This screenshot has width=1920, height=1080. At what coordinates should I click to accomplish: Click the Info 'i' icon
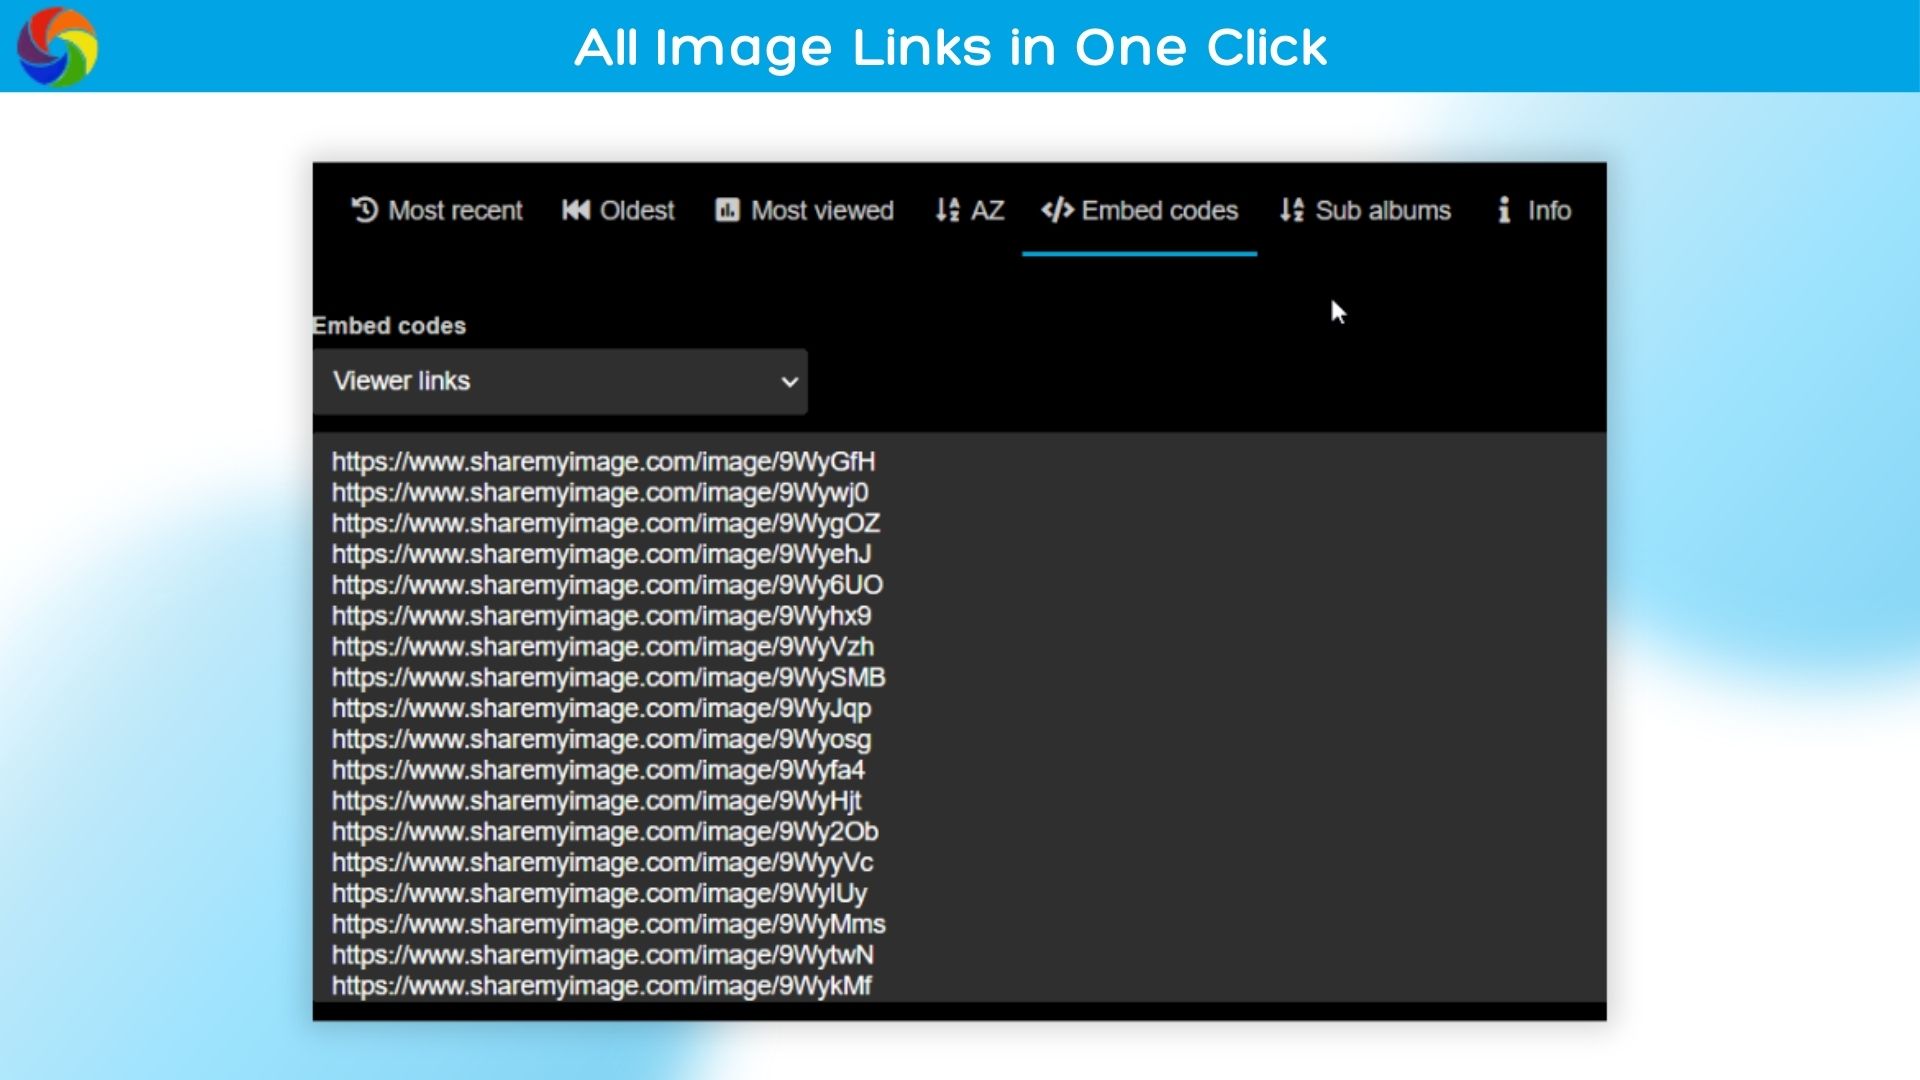pos(1504,210)
